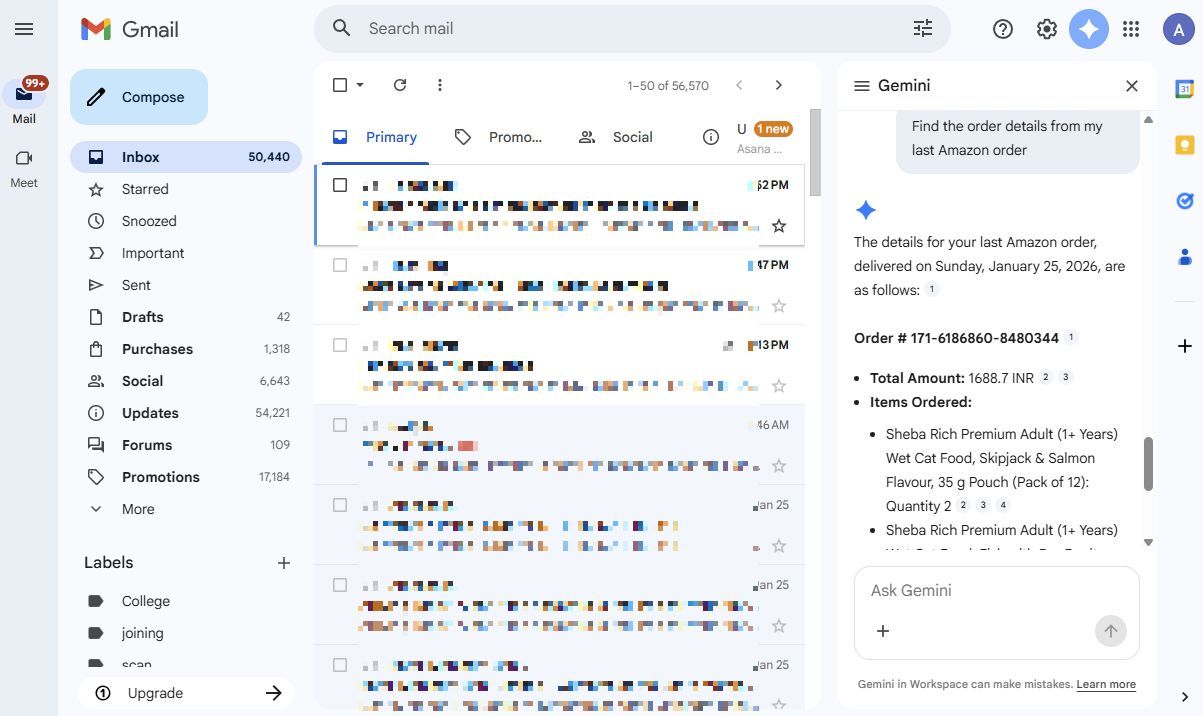Open Google Tasks side panel icon
Screen dimensions: 1203x716
point(1184,201)
